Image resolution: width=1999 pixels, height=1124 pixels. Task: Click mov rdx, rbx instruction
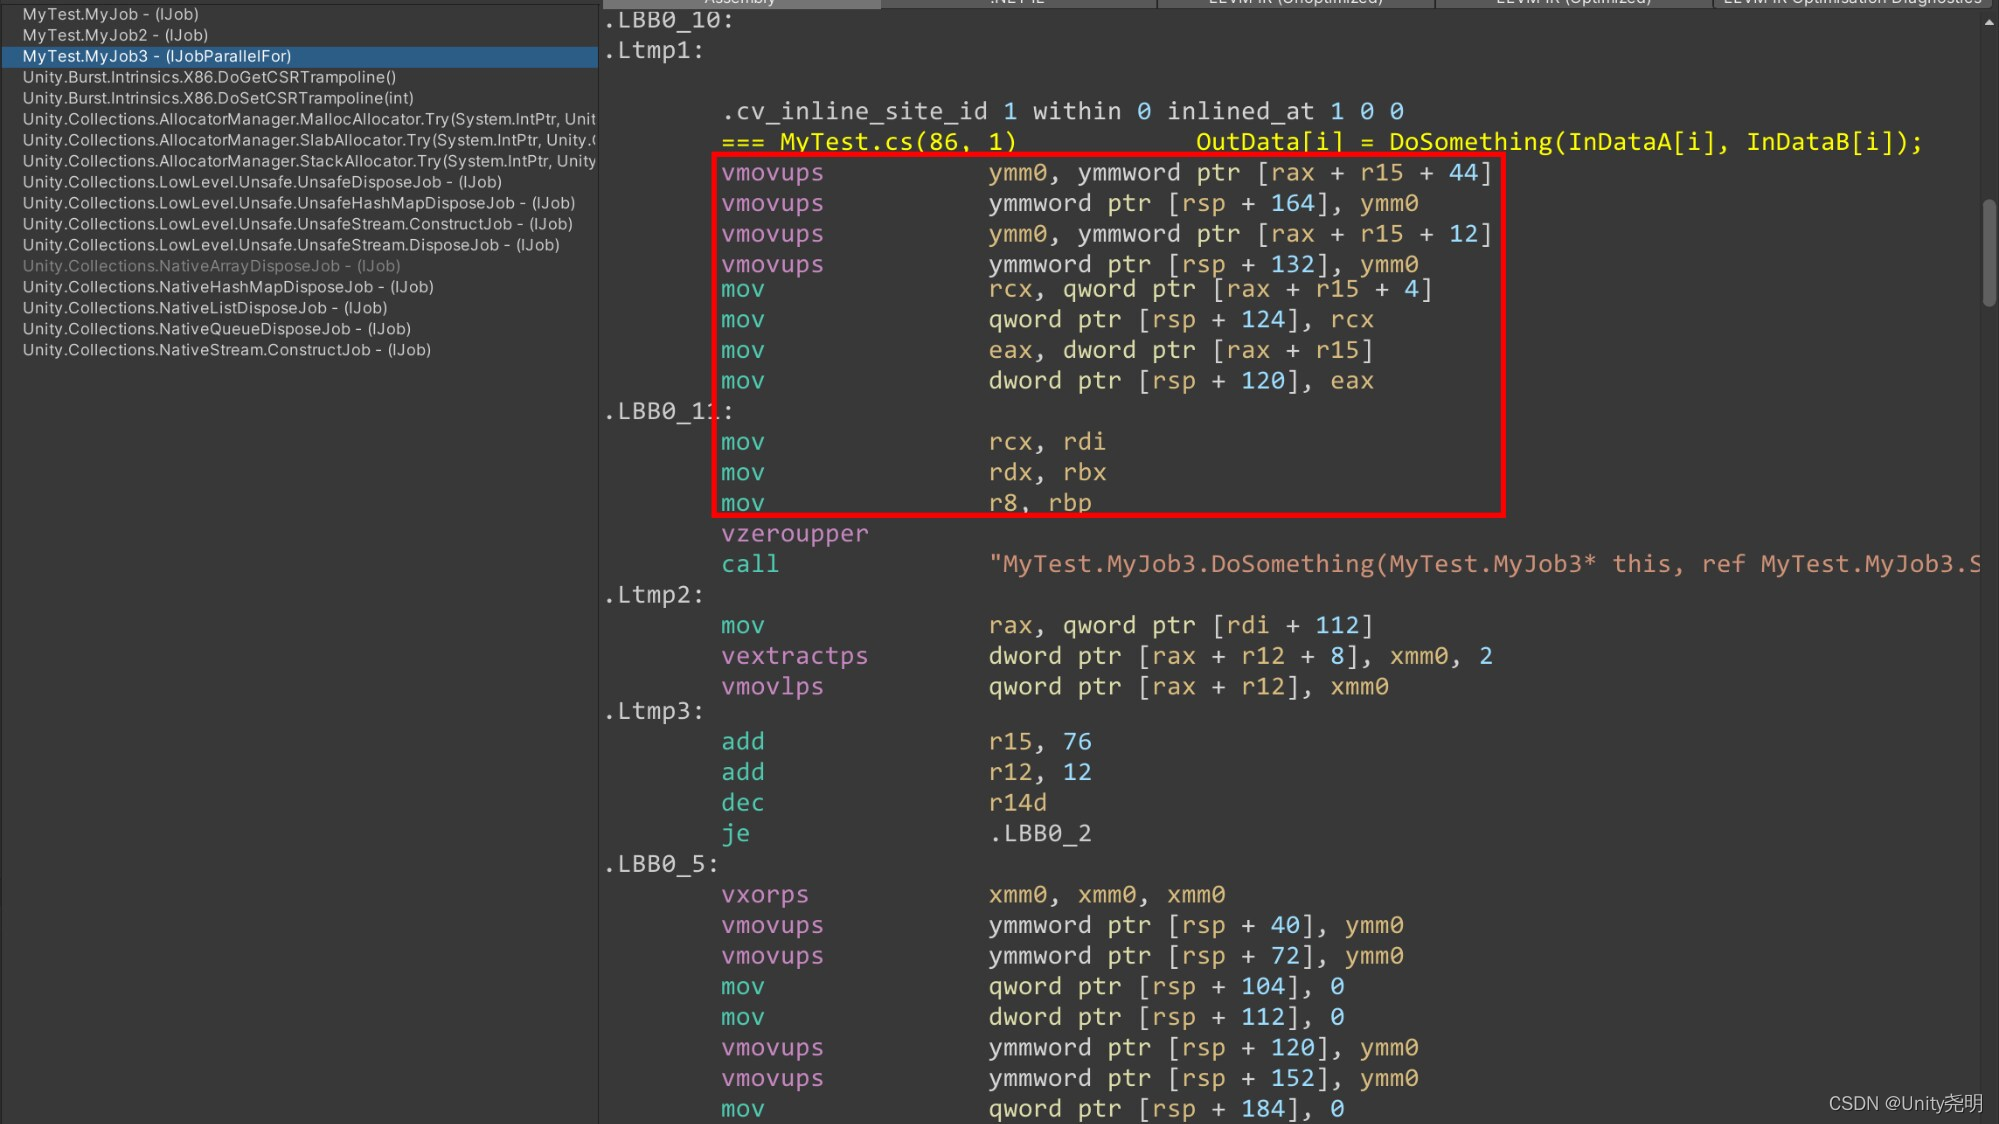[913, 473]
